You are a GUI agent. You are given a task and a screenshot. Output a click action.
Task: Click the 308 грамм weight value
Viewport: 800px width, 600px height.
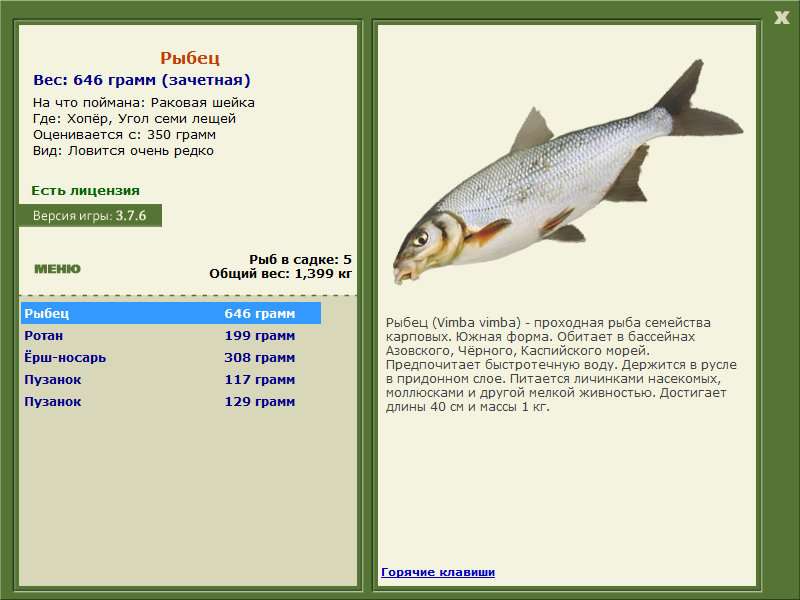[x=260, y=358]
